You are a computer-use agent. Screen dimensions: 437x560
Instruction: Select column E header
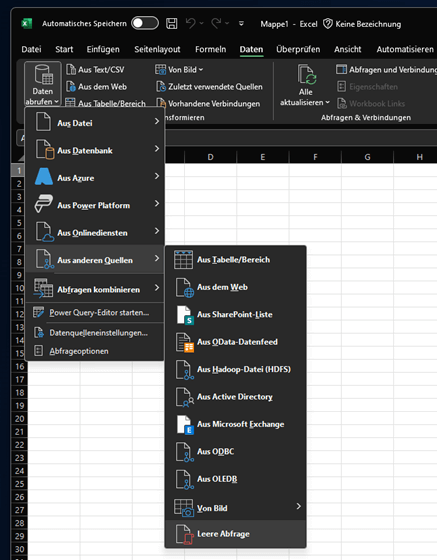pyautogui.click(x=263, y=157)
